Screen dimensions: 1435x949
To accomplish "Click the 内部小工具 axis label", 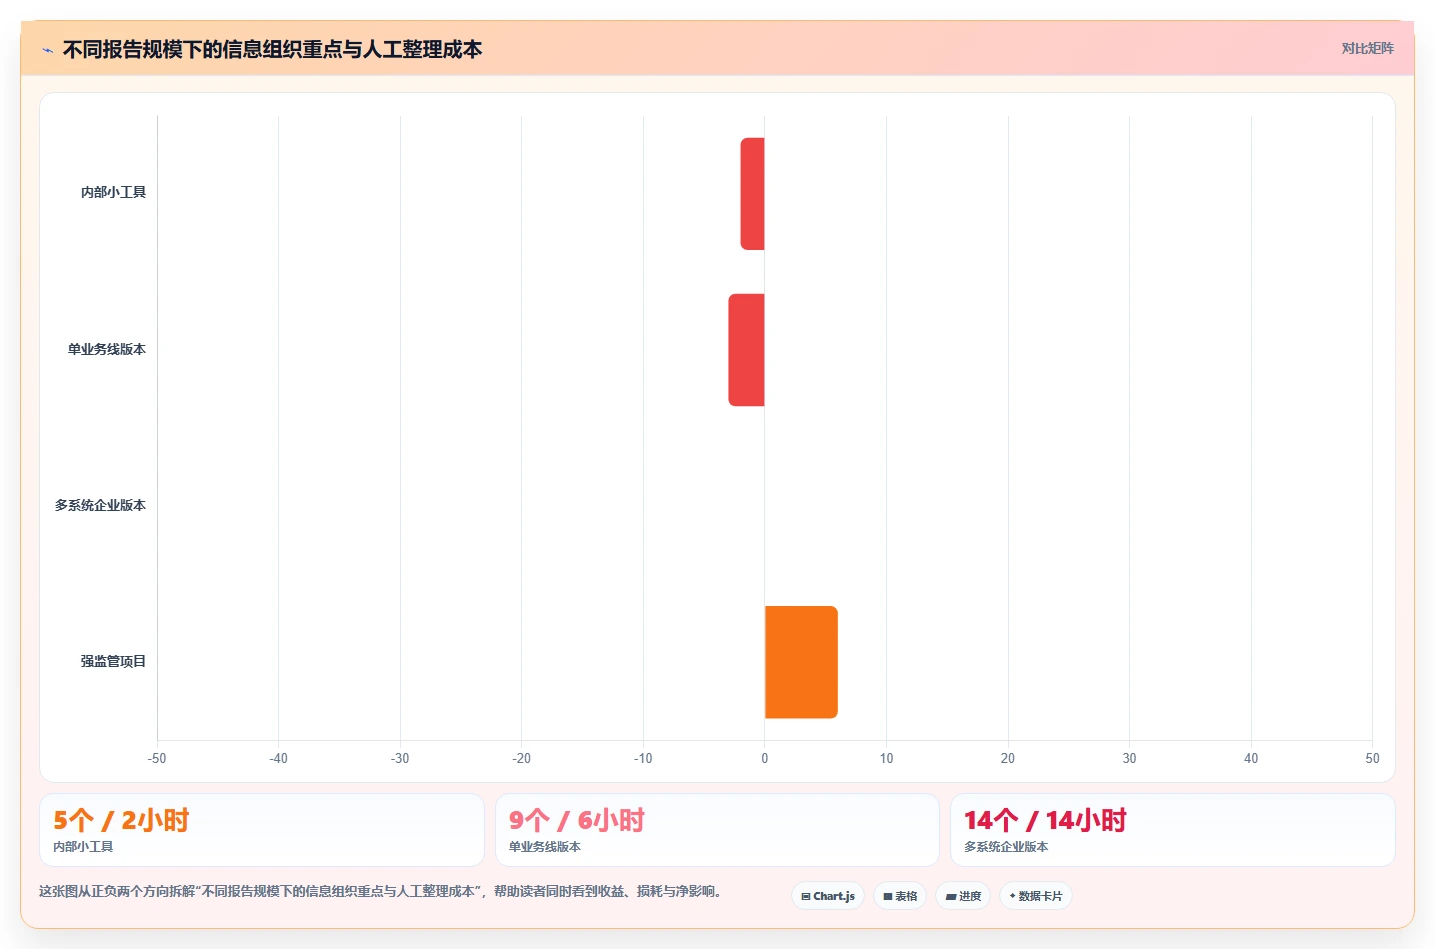I will click(x=113, y=192).
